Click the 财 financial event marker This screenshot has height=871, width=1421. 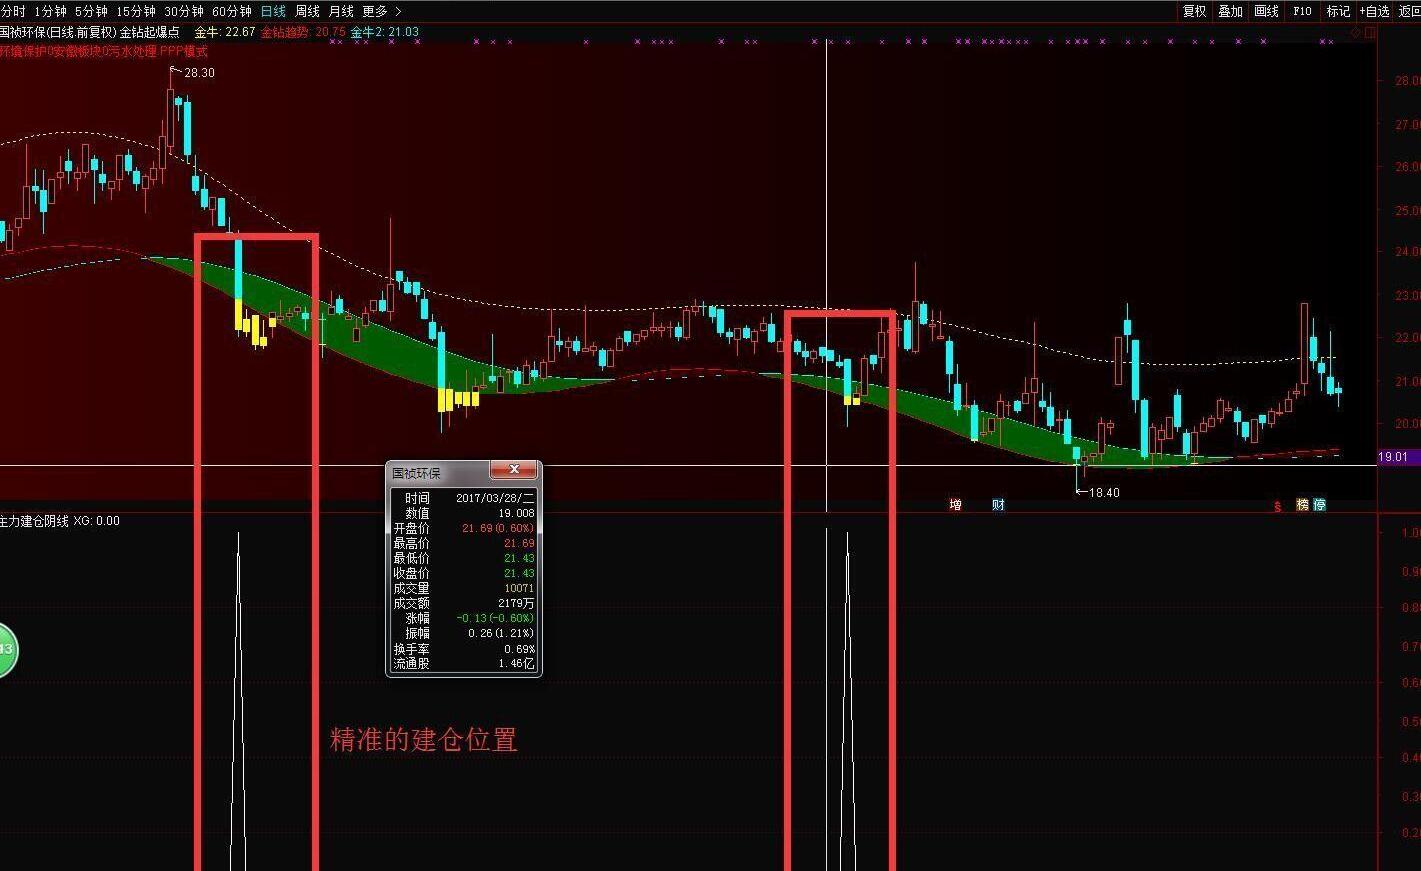[x=998, y=505]
